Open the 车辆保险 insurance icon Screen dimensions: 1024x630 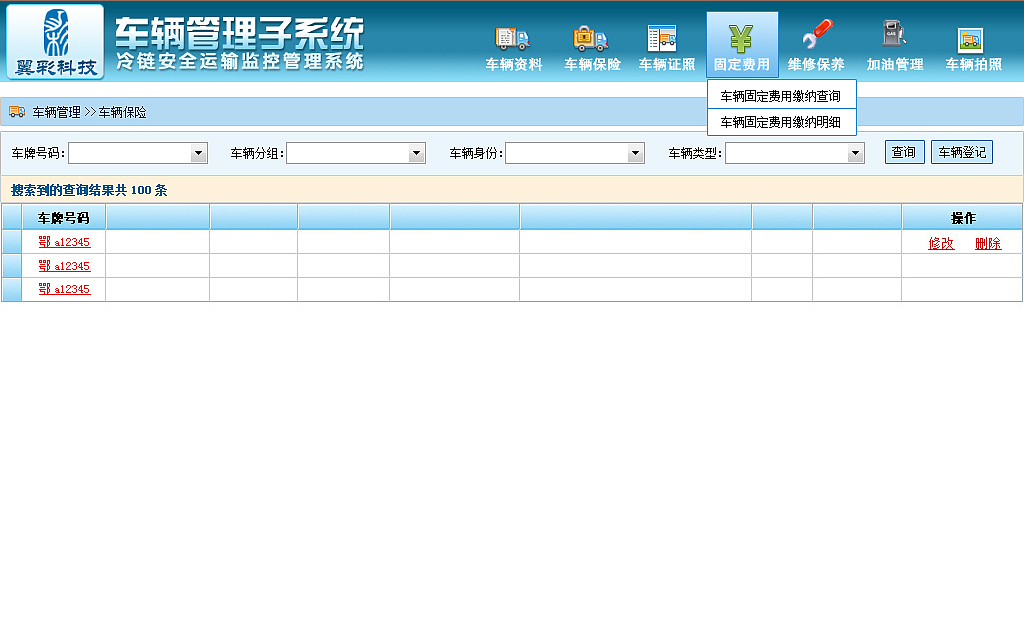point(592,48)
